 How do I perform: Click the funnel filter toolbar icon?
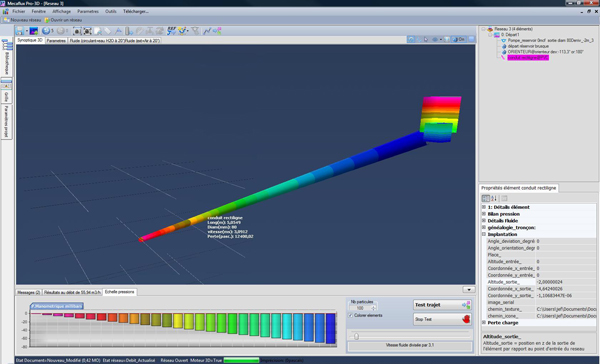point(195,31)
